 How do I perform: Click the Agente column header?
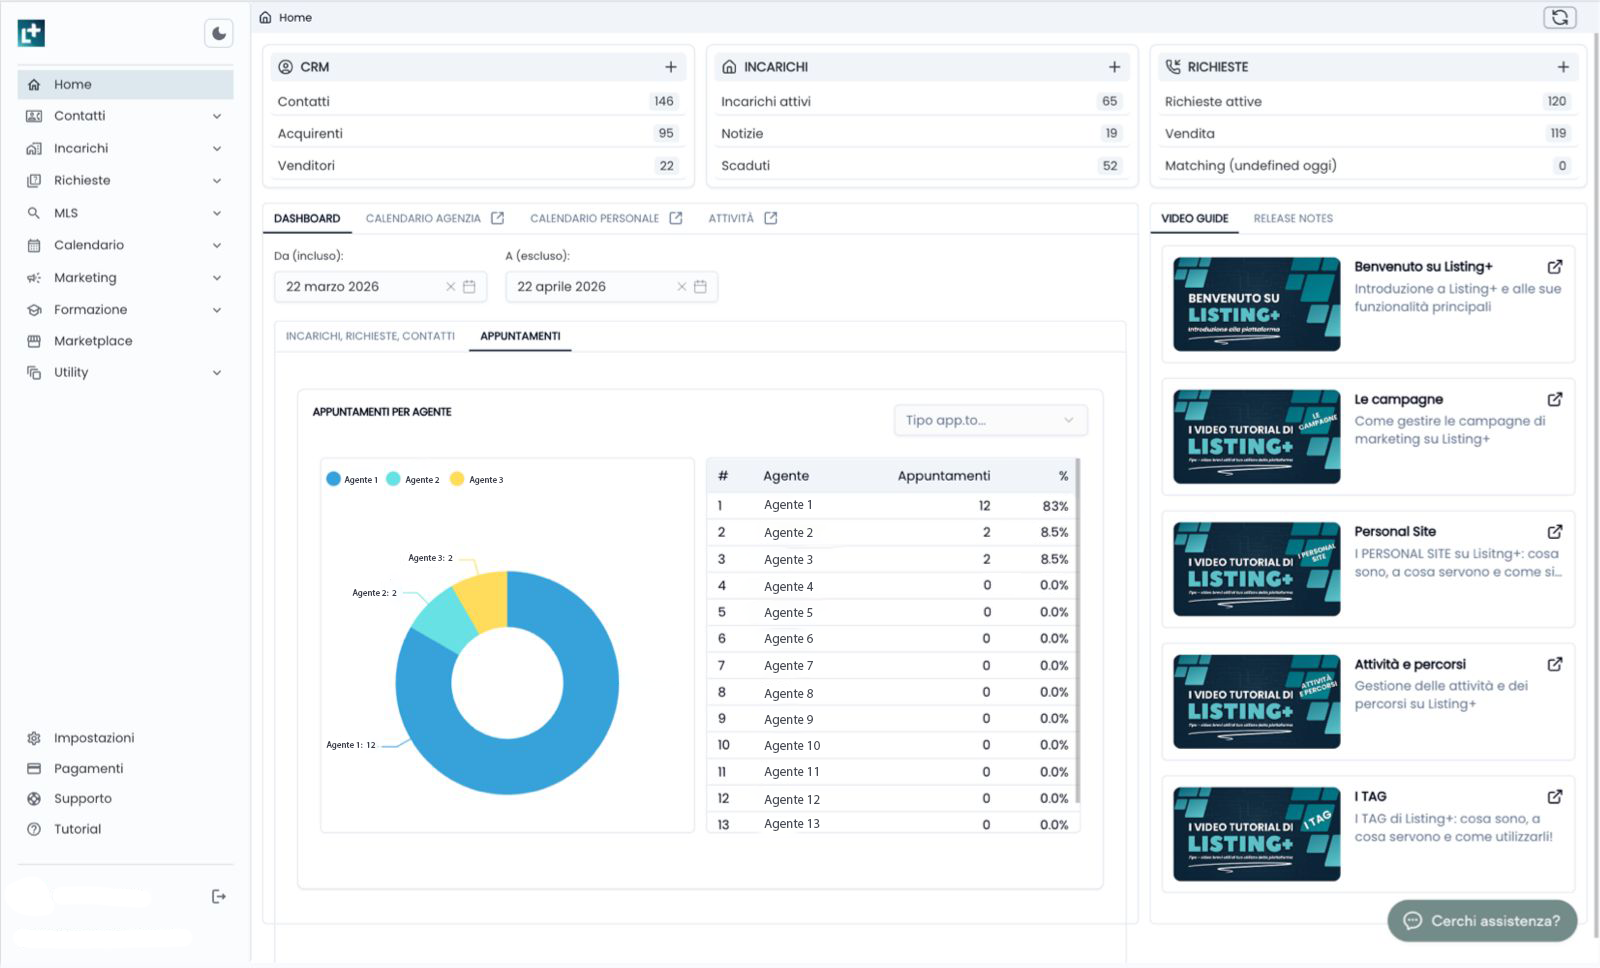[786, 476]
